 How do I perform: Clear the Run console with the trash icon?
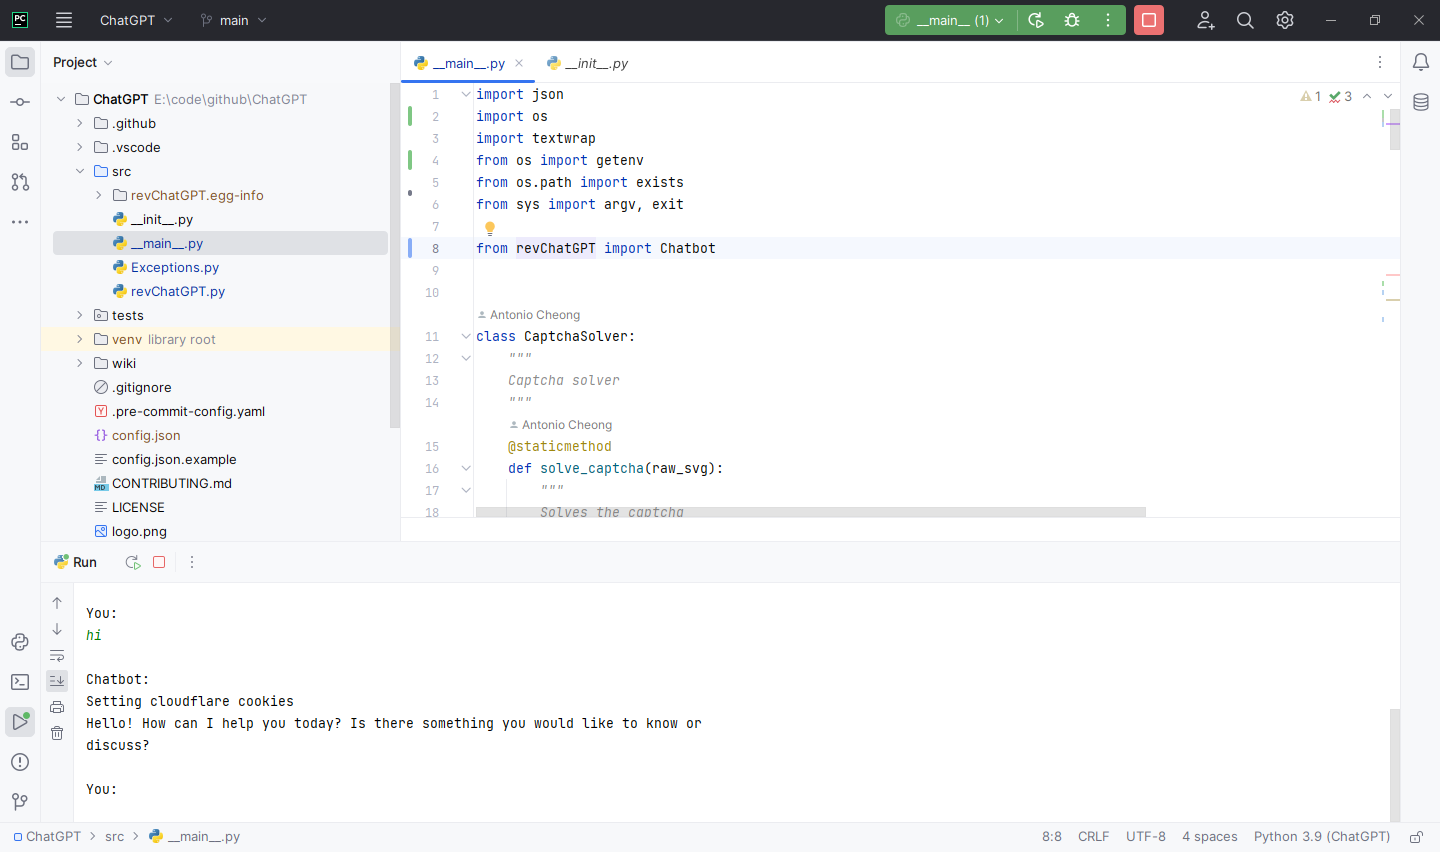click(x=57, y=733)
